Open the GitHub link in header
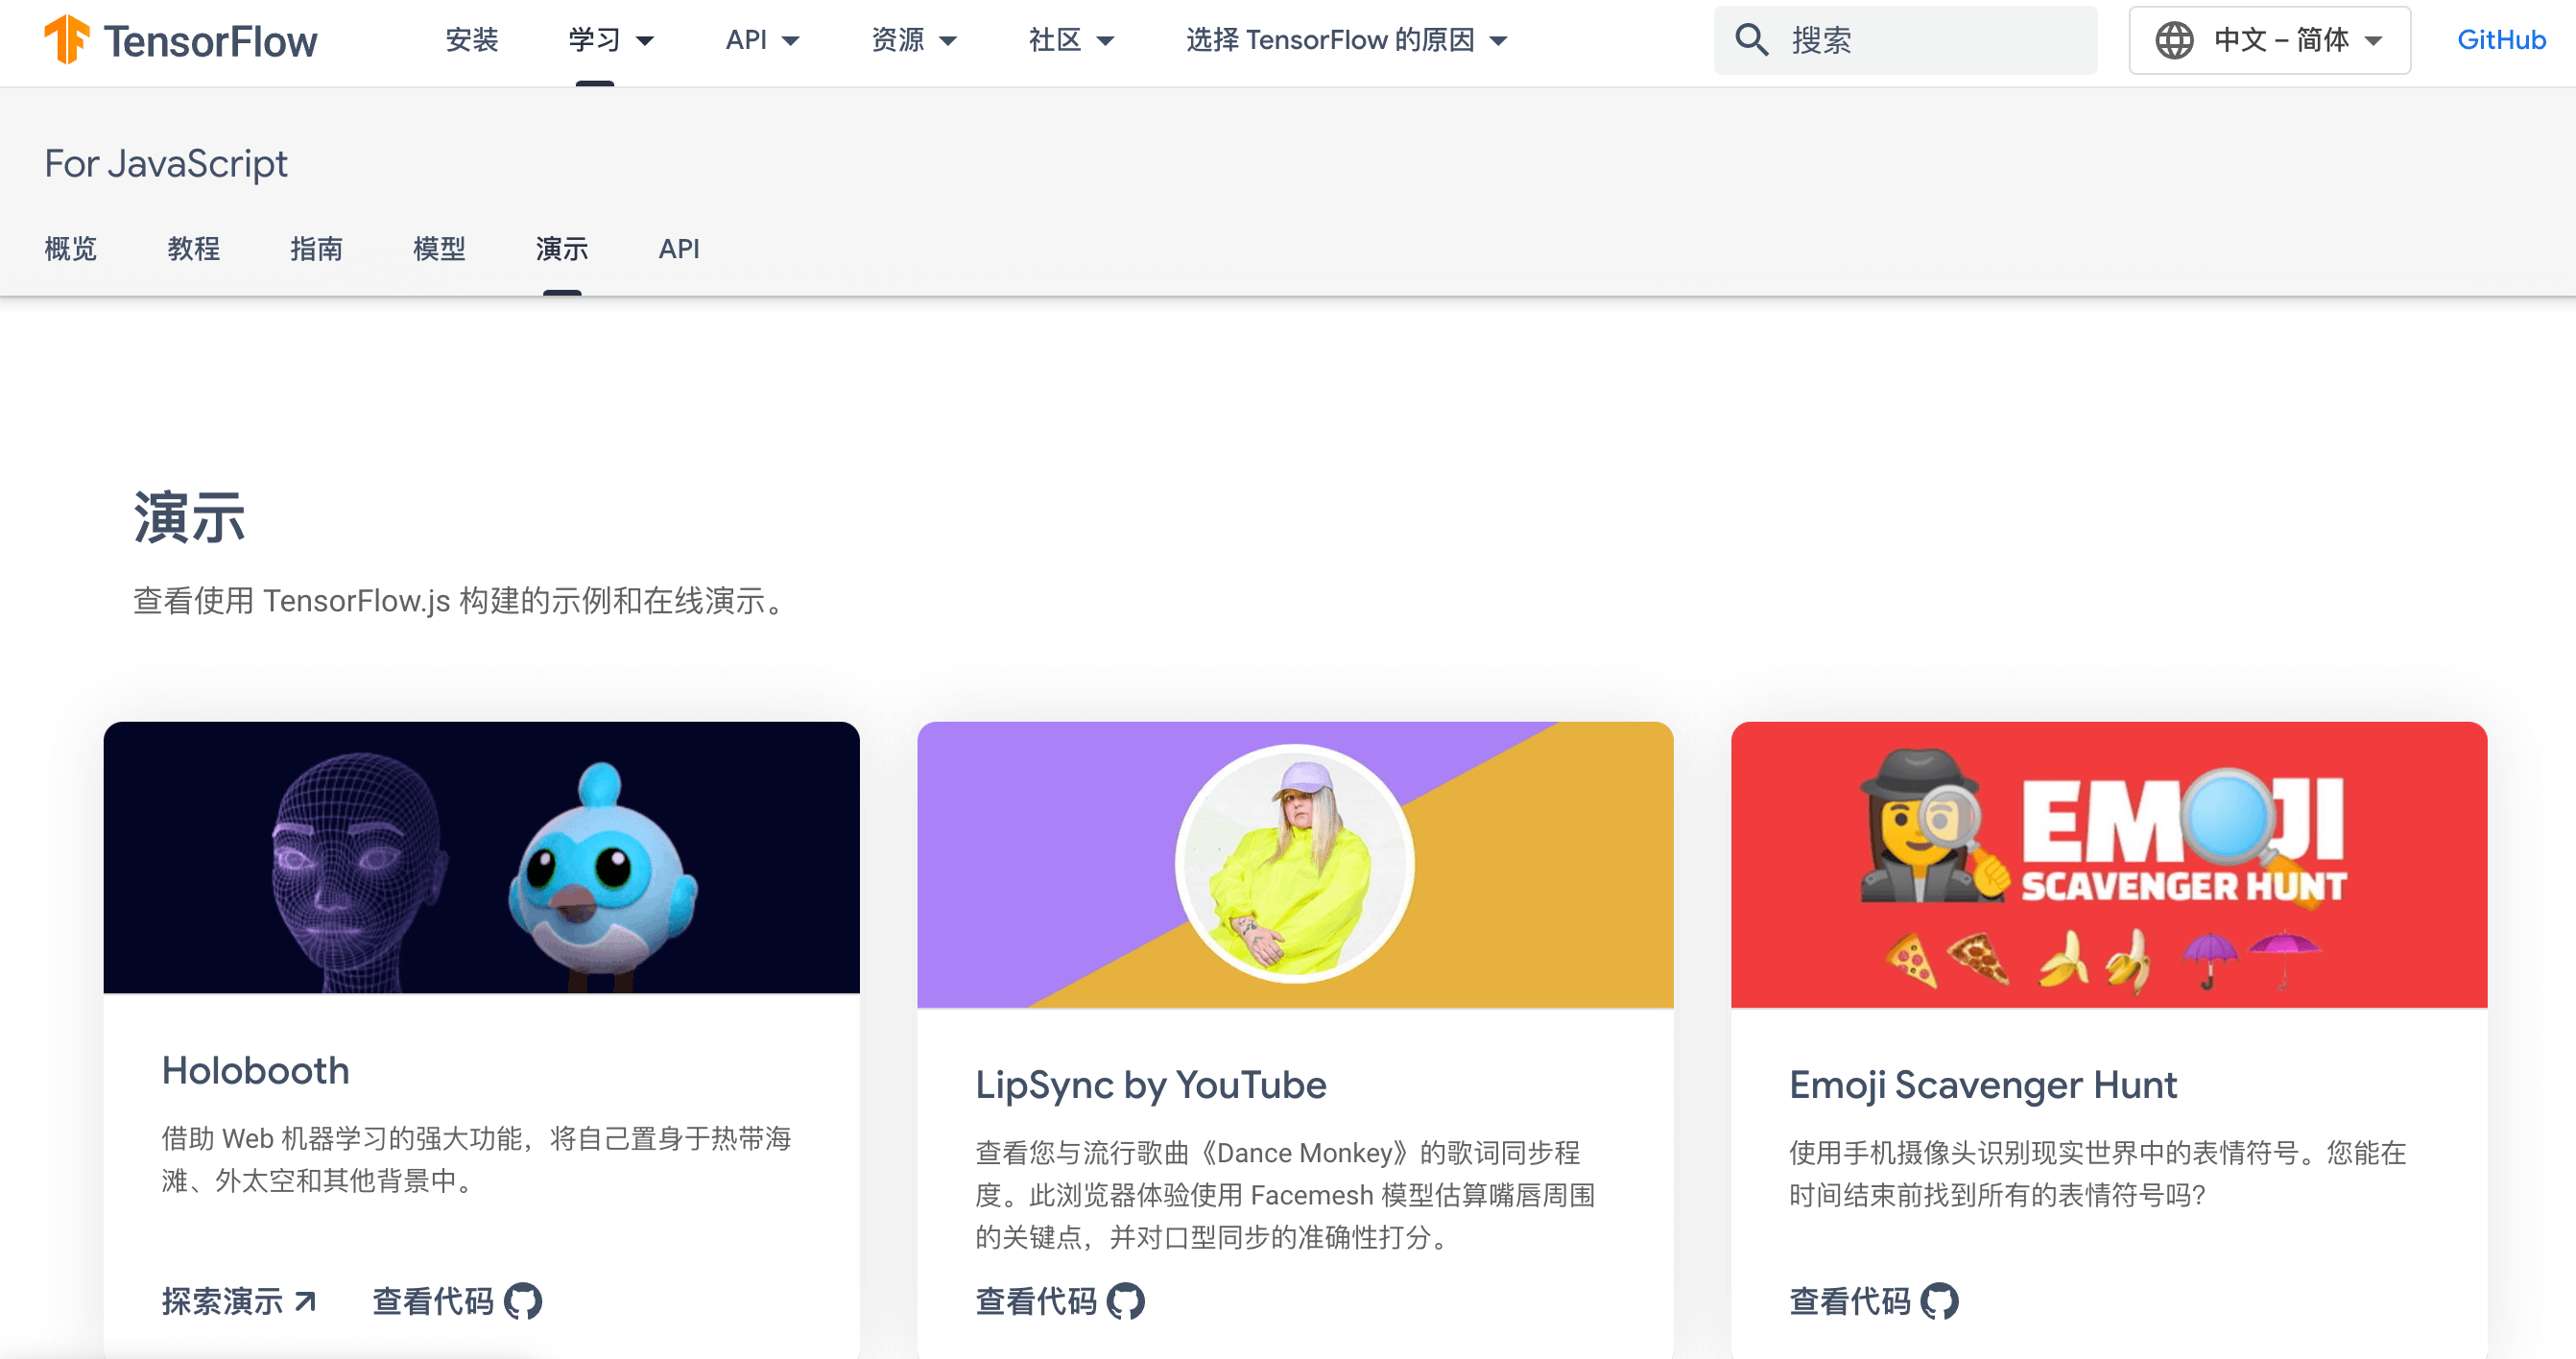 pyautogui.click(x=2501, y=40)
